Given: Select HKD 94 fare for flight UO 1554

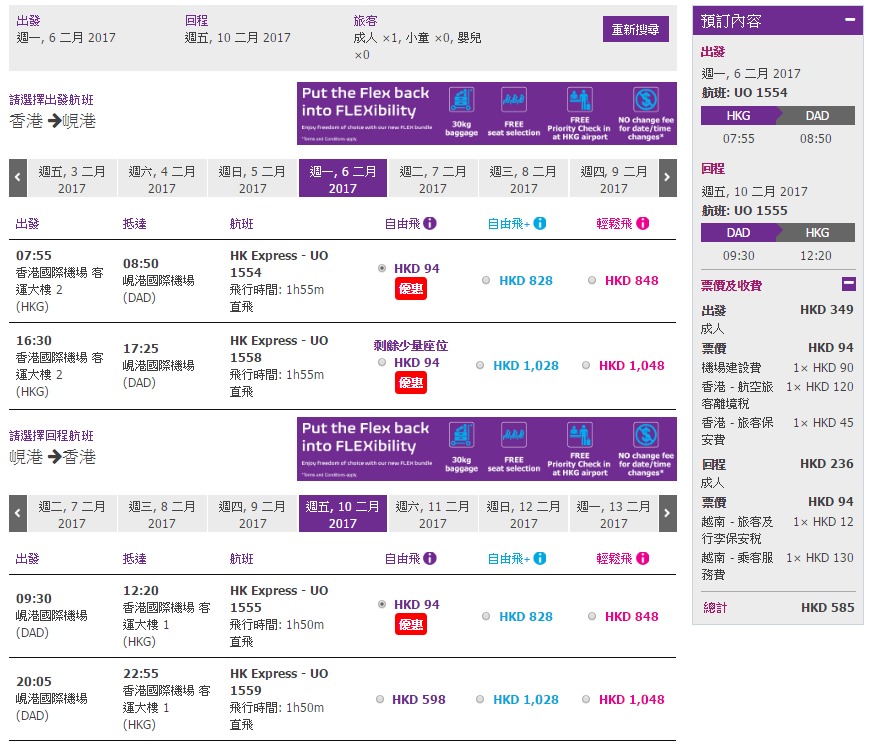Looking at the screenshot, I should point(382,268).
